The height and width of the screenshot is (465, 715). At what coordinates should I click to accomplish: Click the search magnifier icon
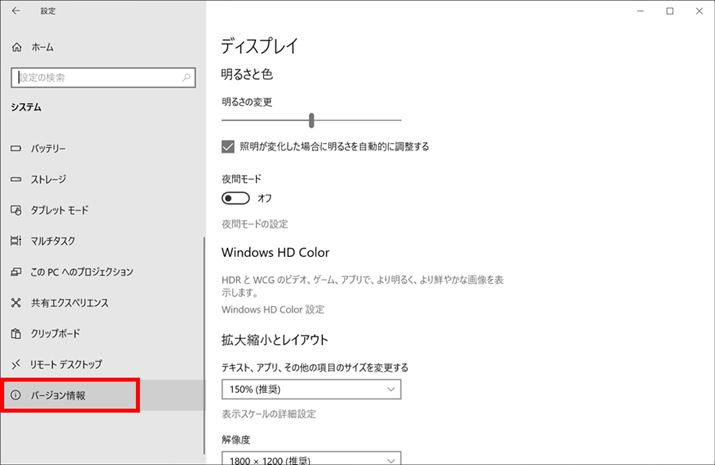(186, 77)
